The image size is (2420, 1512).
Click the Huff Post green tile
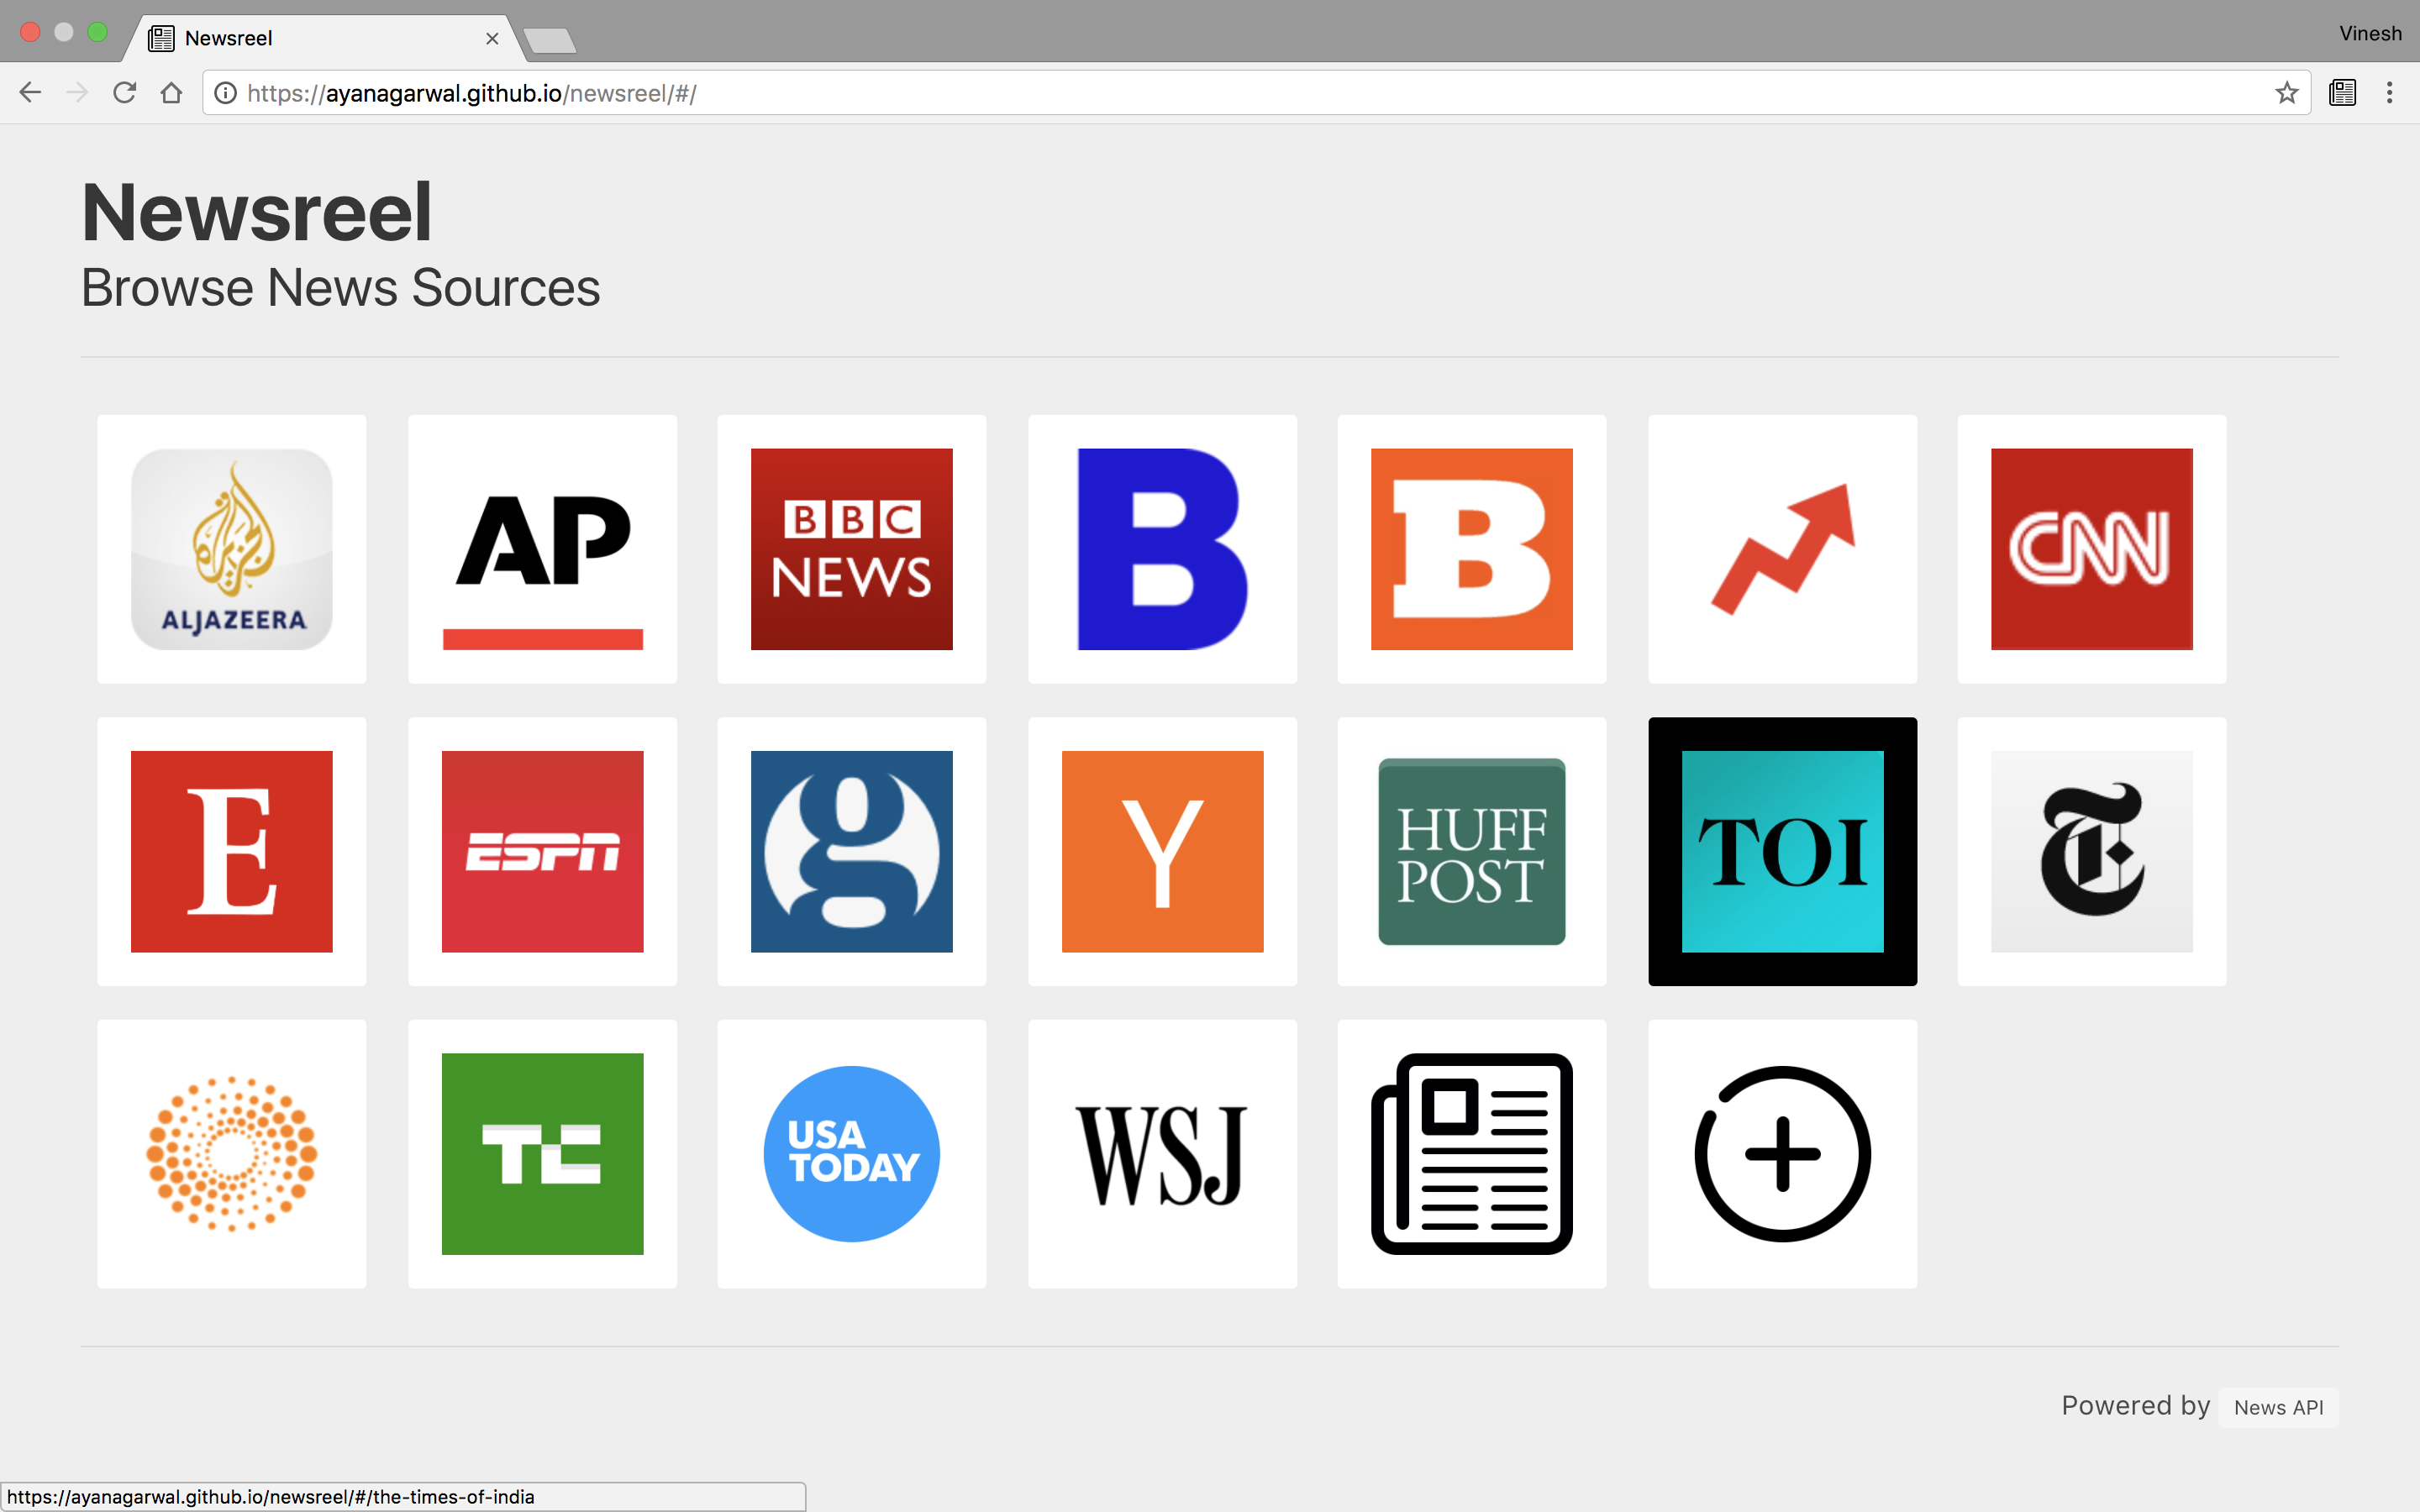point(1471,851)
